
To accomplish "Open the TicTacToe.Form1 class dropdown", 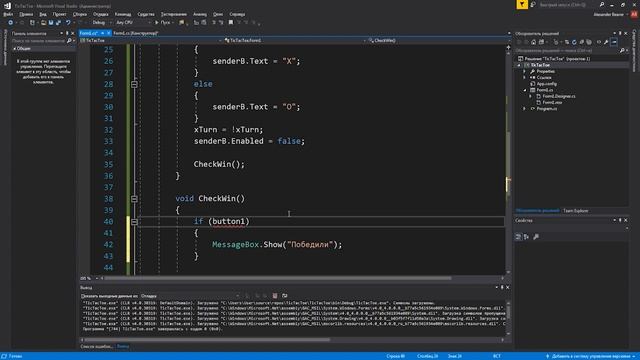I will coord(295,40).
